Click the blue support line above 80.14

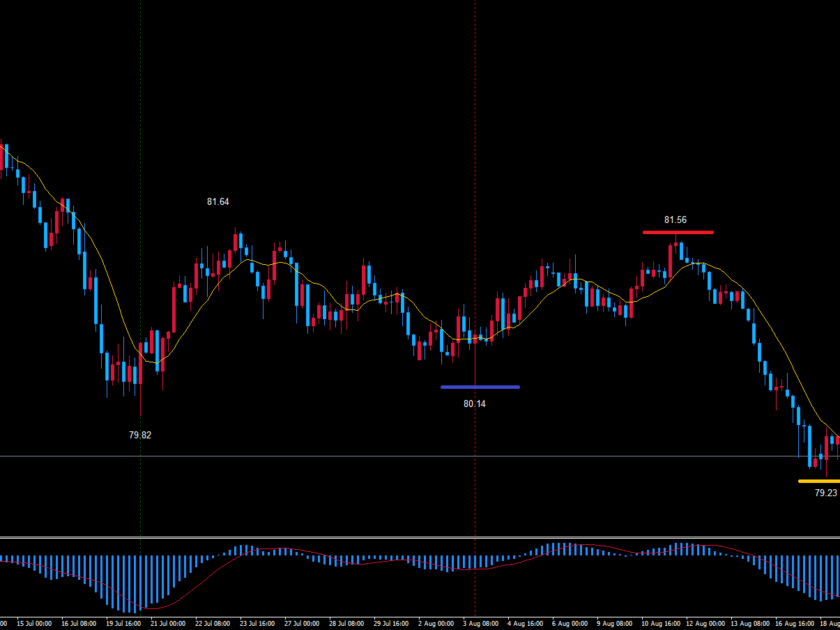[x=480, y=387]
